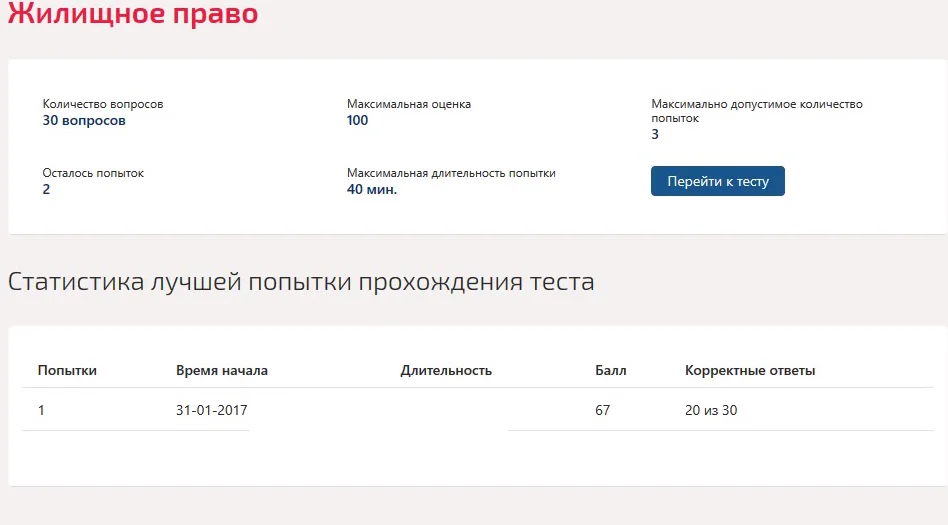The image size is (948, 525).
Task: Select attempt number 1 in table row
Action: pos(41,410)
